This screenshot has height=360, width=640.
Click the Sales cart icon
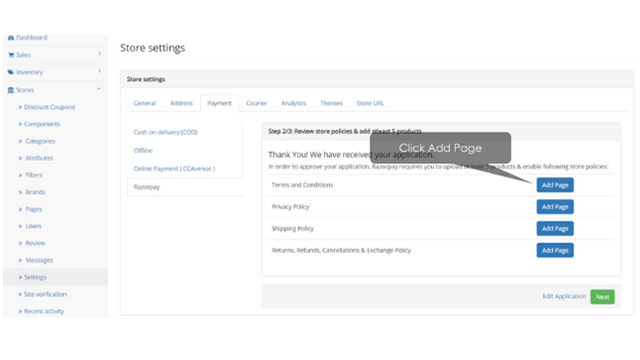11,55
